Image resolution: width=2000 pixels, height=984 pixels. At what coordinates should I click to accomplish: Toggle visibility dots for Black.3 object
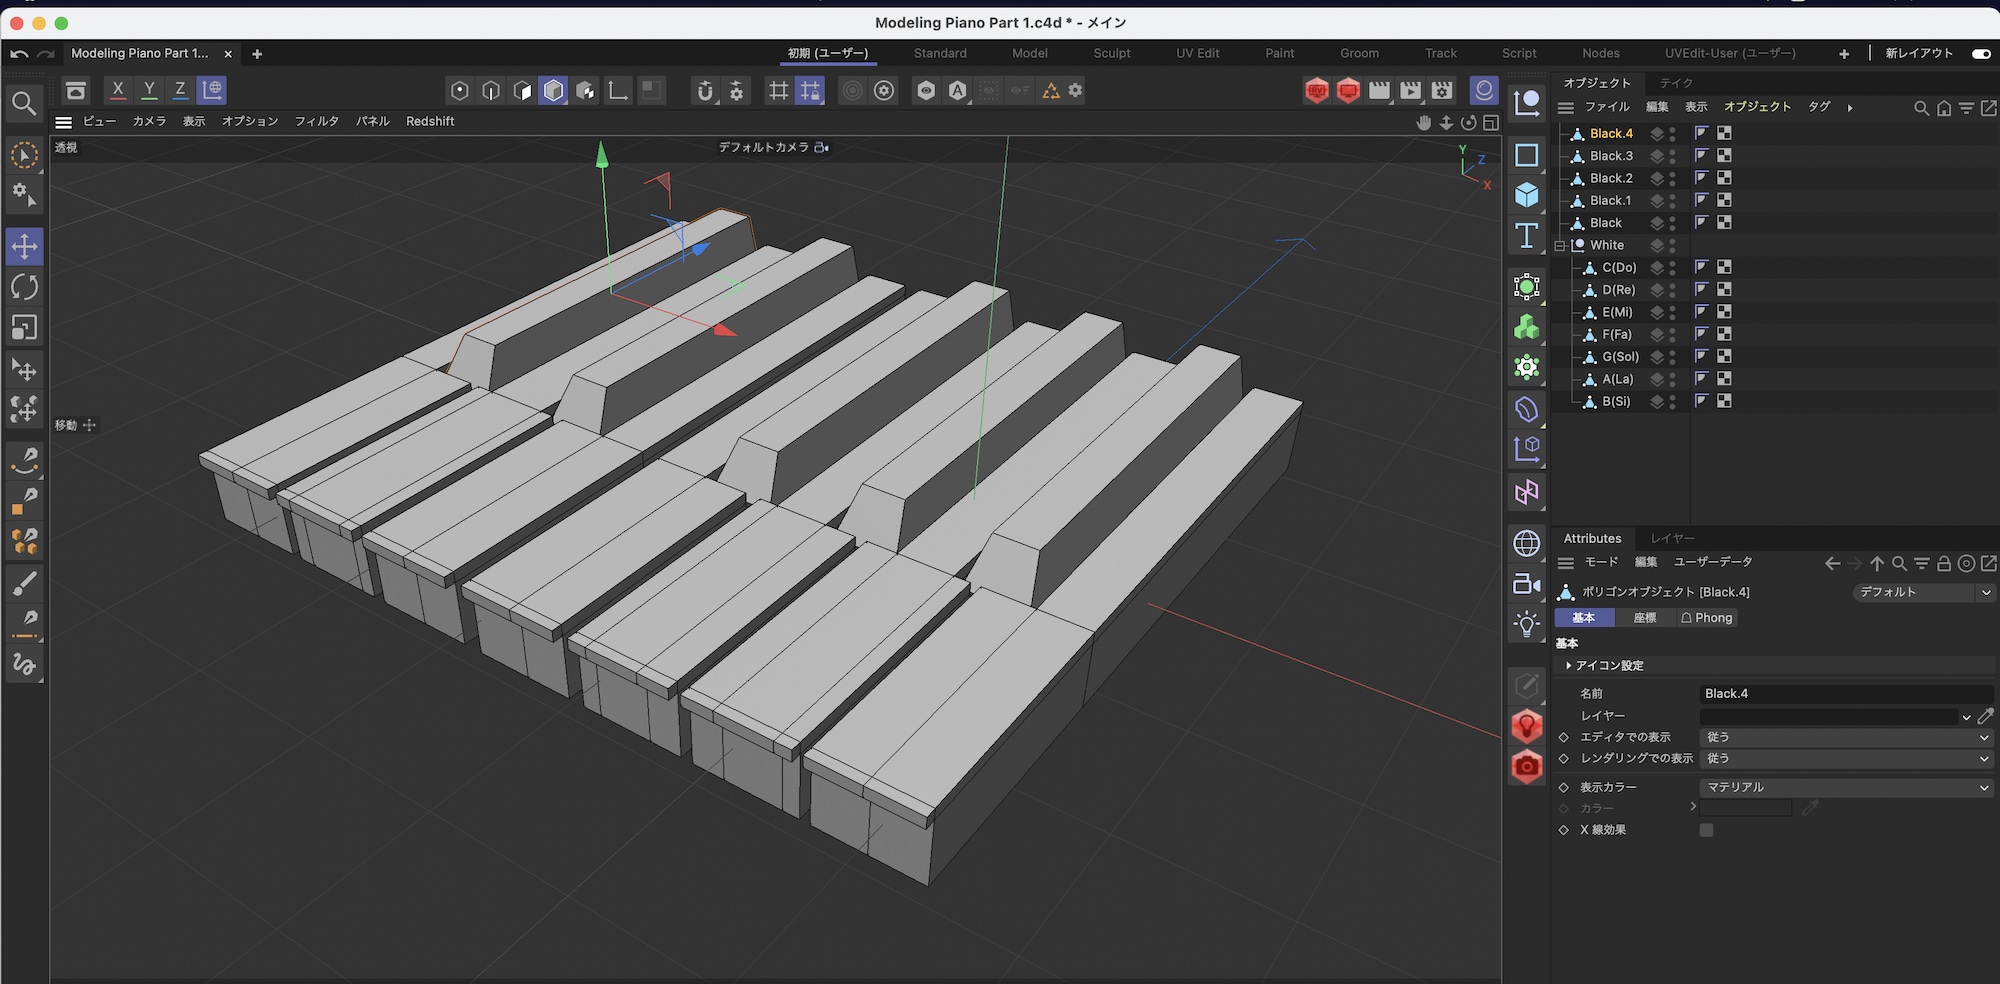(x=1672, y=156)
